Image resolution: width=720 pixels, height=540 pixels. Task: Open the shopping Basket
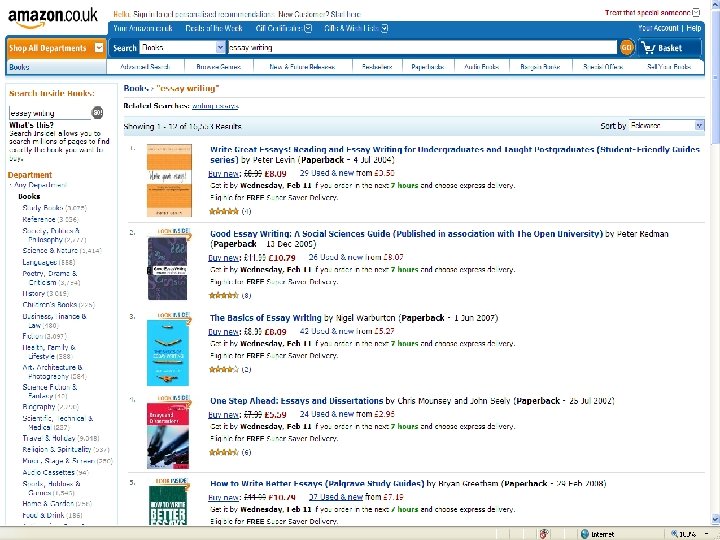[669, 48]
